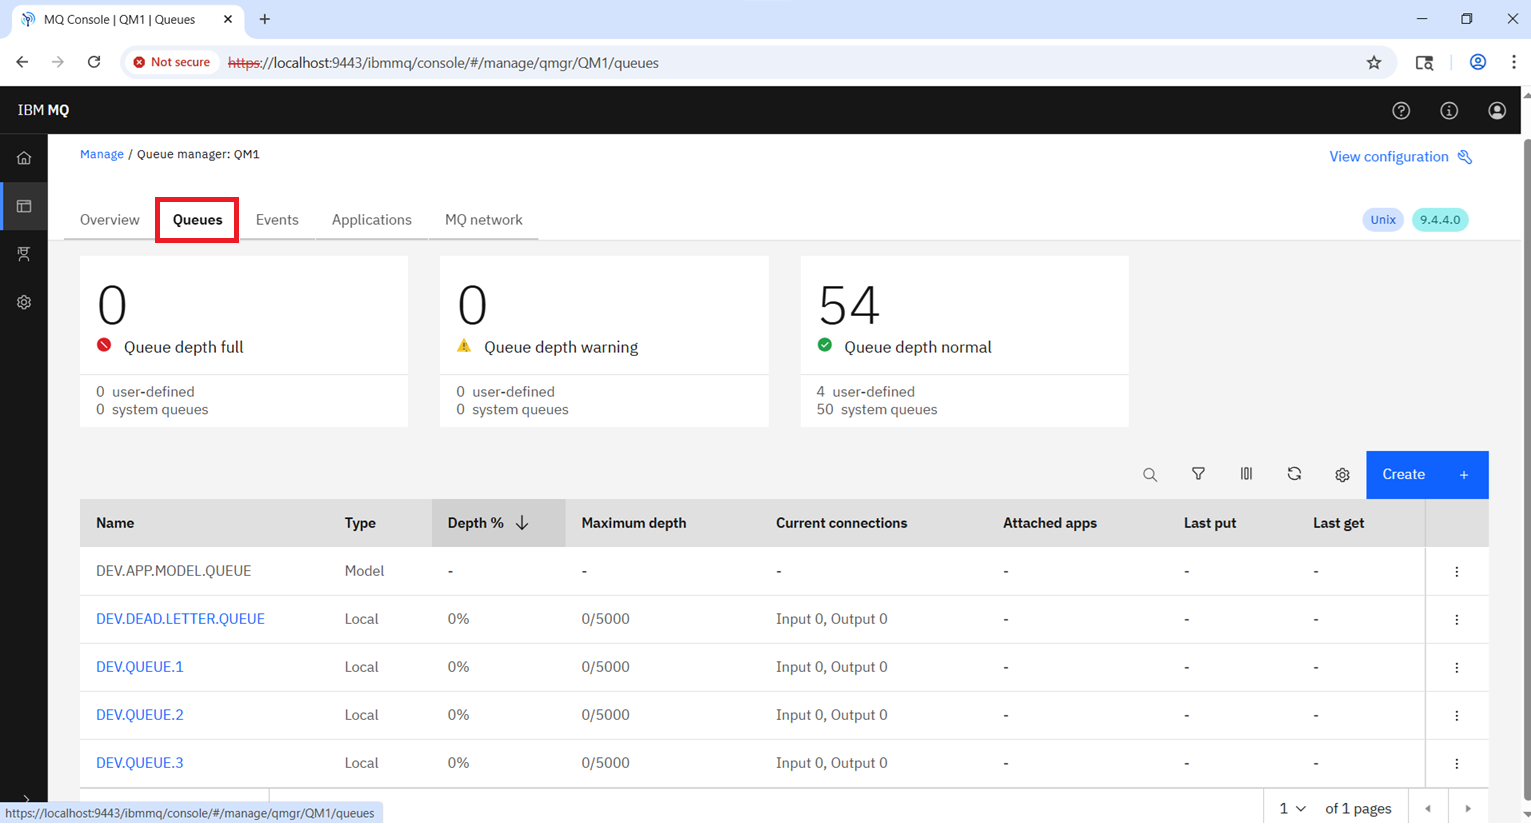This screenshot has height=824, width=1531.
Task: Click the browser address bar URL
Action: pos(443,63)
